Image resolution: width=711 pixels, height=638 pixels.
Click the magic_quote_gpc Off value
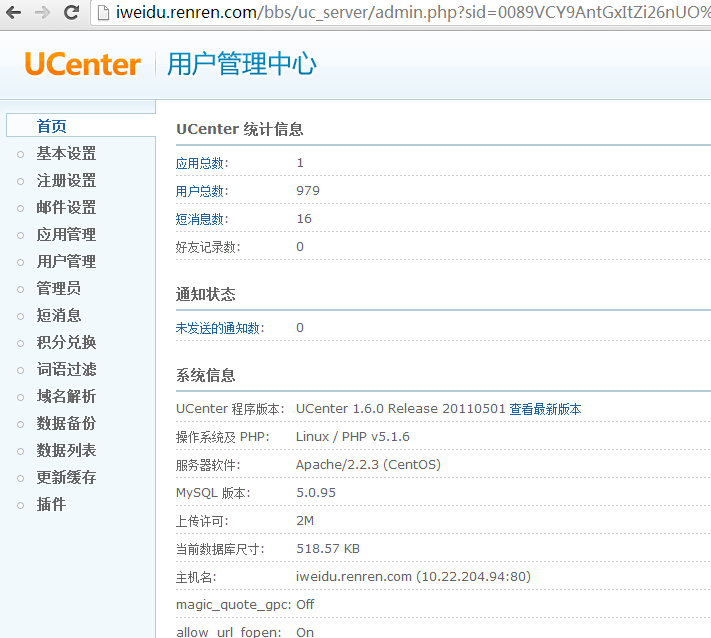pyautogui.click(x=305, y=605)
